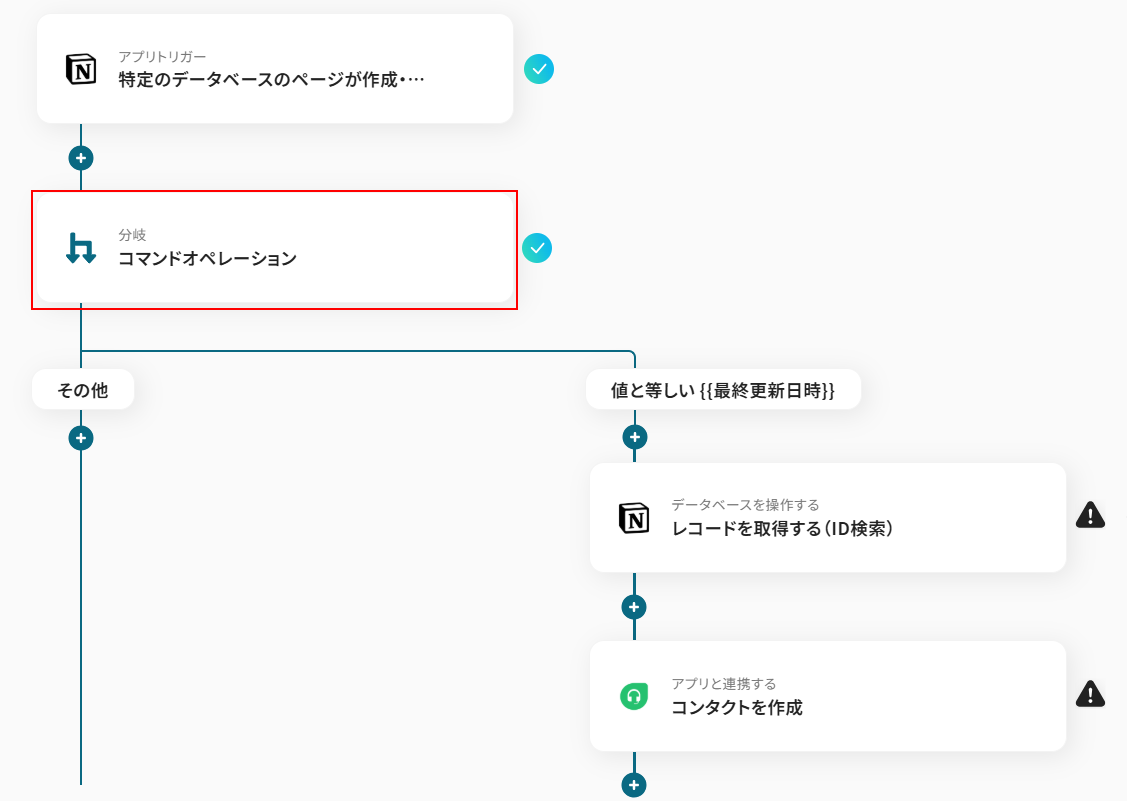Add a step below the Notion trigger card

[x=81, y=158]
